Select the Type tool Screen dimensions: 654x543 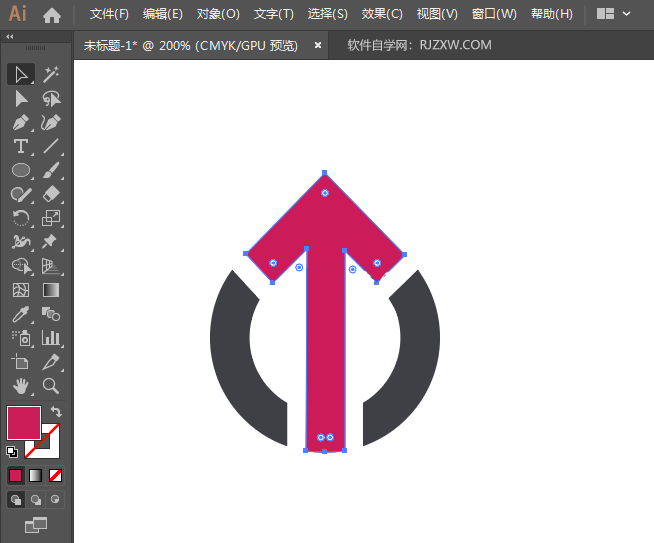(21, 146)
